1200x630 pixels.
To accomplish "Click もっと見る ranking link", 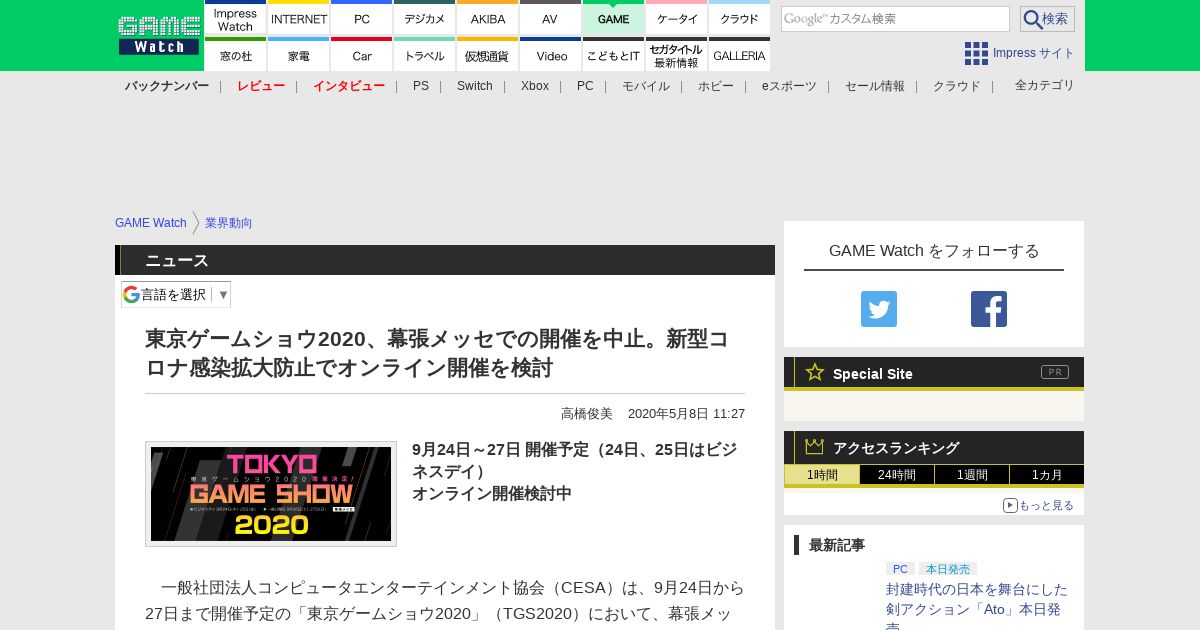I will 1046,505.
